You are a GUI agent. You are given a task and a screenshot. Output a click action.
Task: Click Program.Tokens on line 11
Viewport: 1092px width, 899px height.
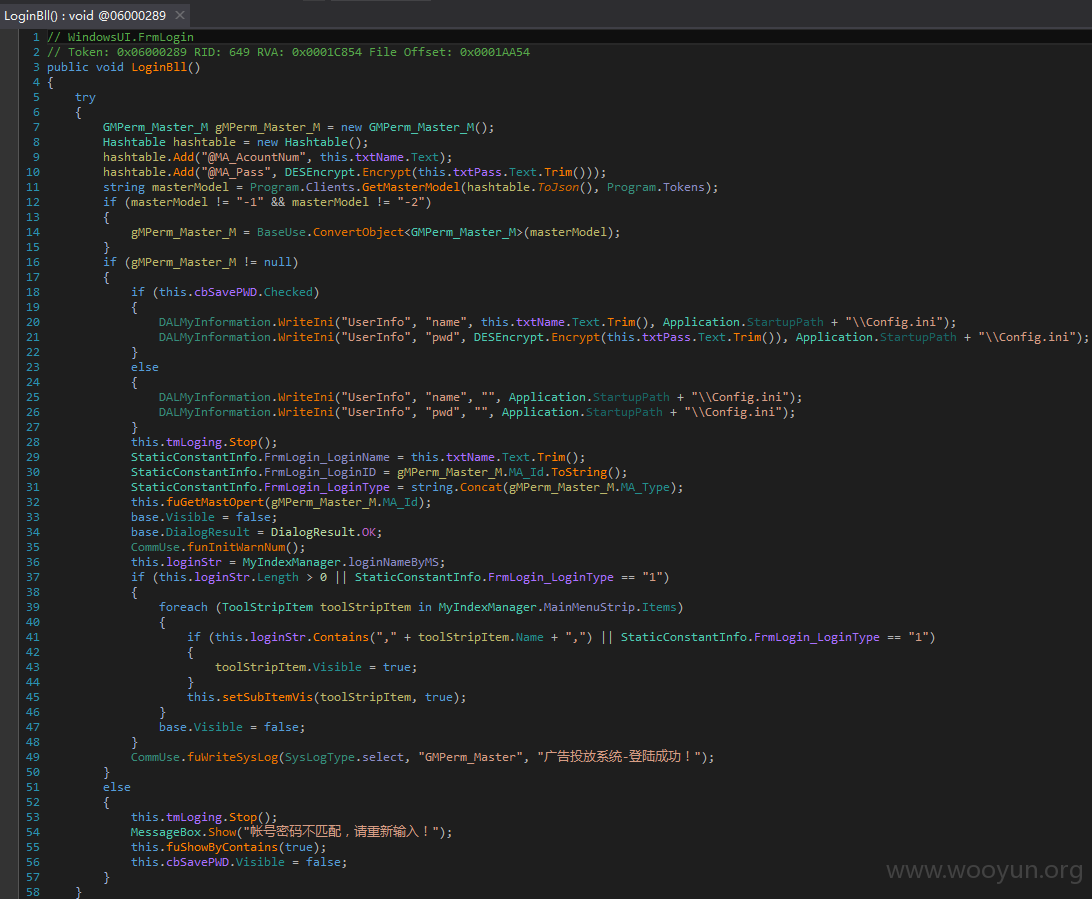(655, 187)
